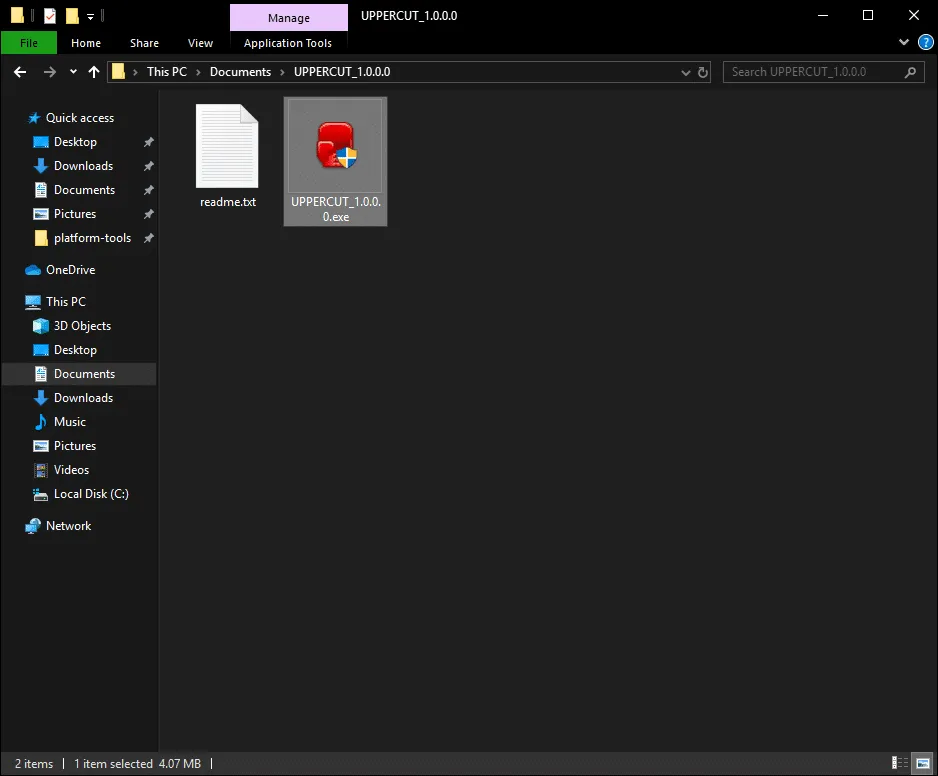Open the Help question mark icon
The height and width of the screenshot is (776, 938).
click(925, 42)
